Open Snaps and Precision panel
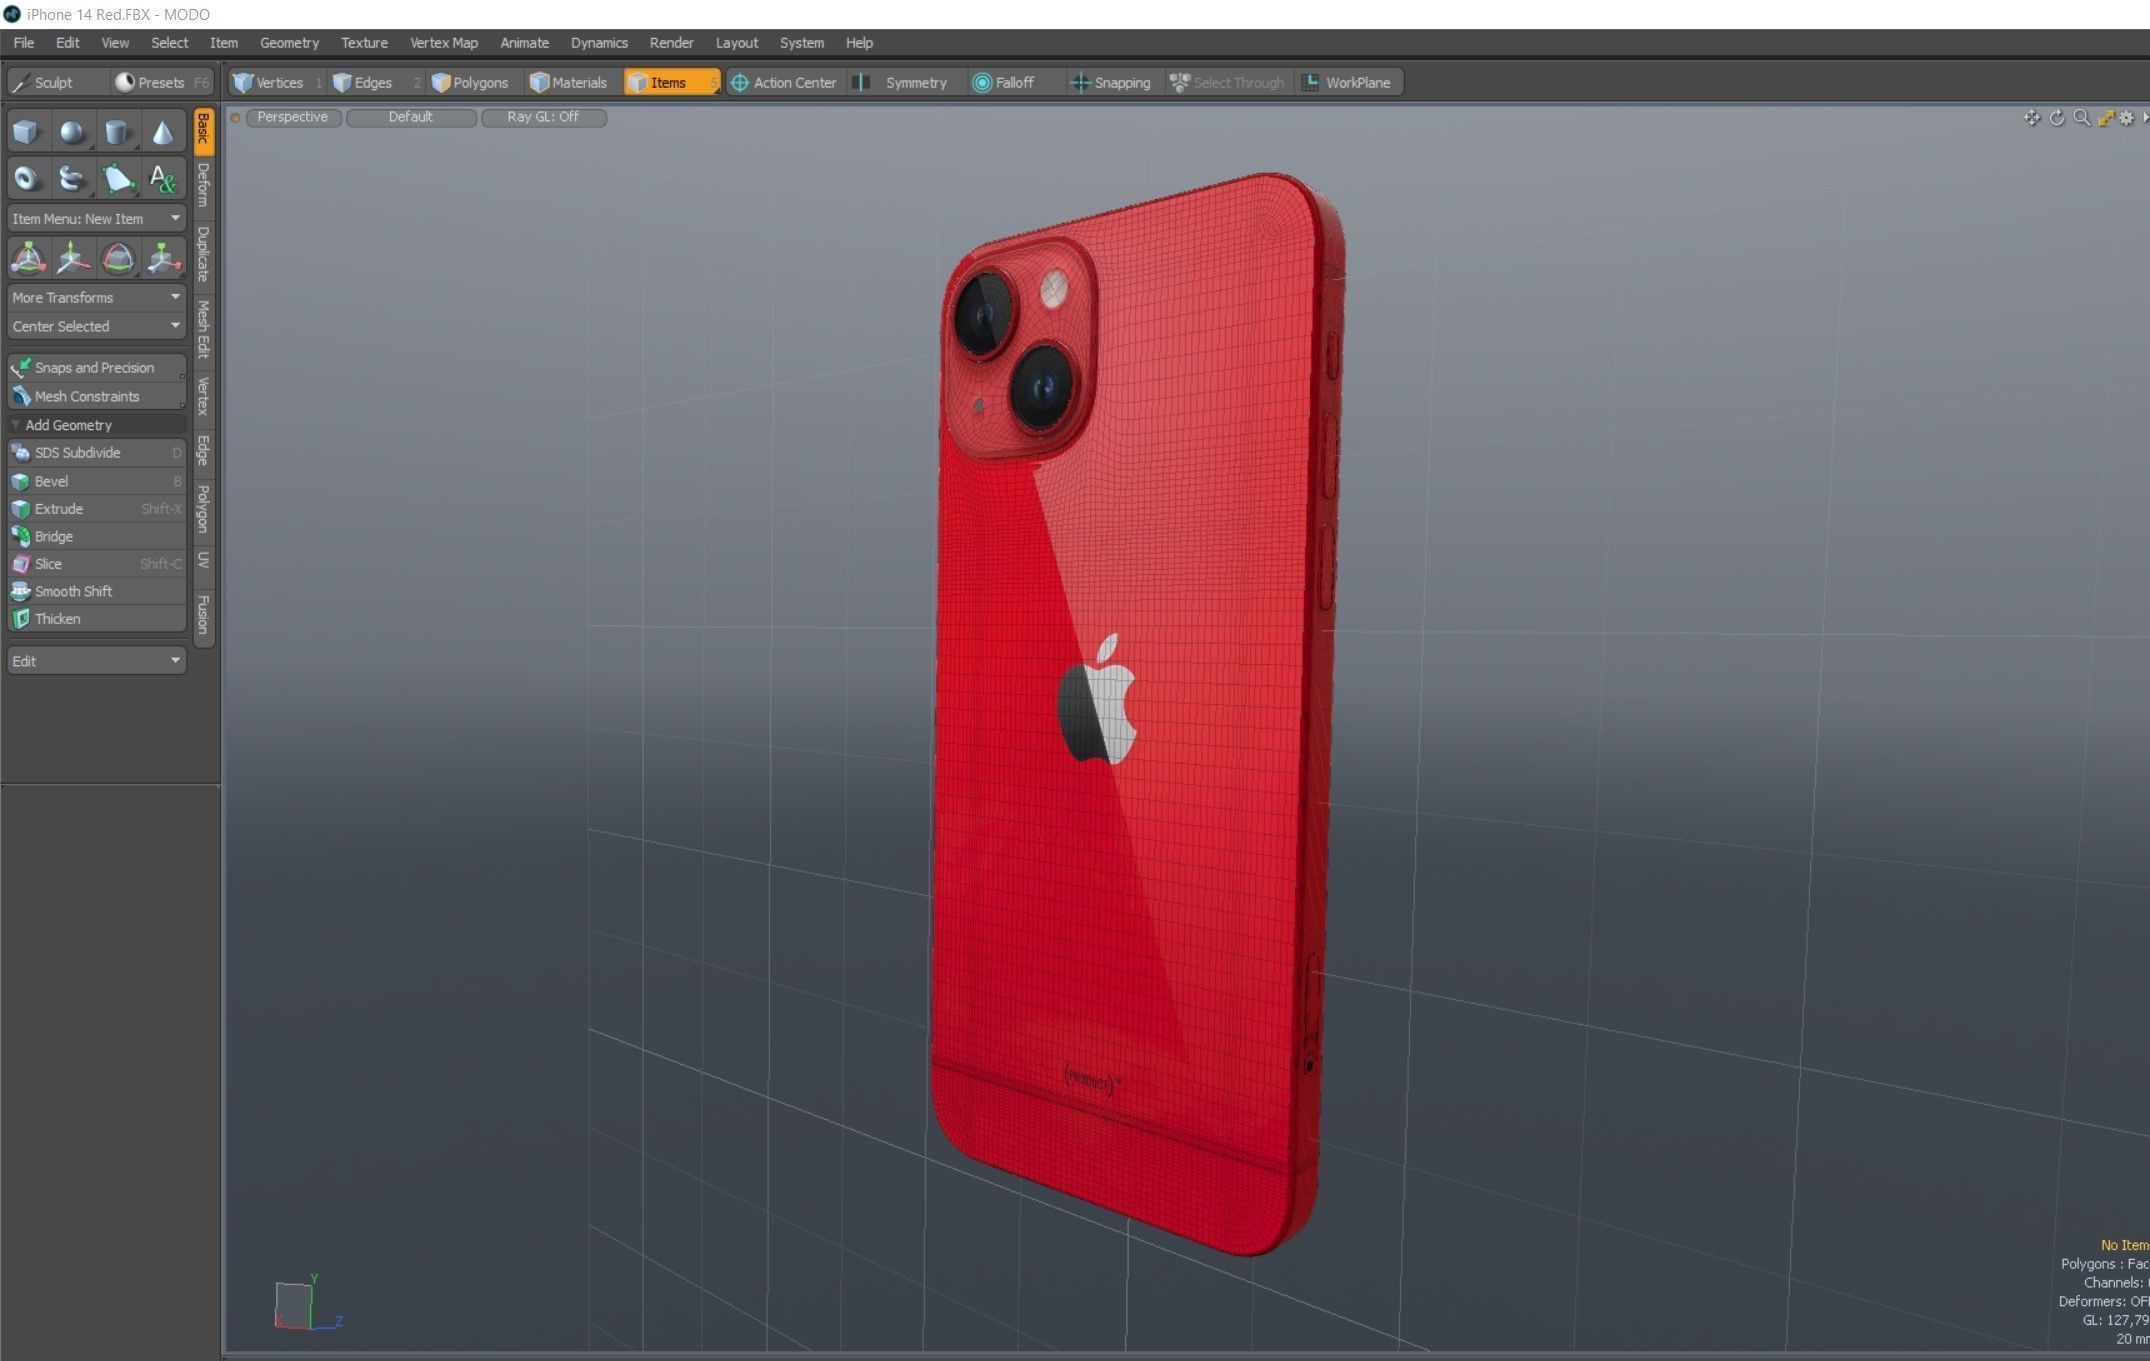 coord(96,368)
